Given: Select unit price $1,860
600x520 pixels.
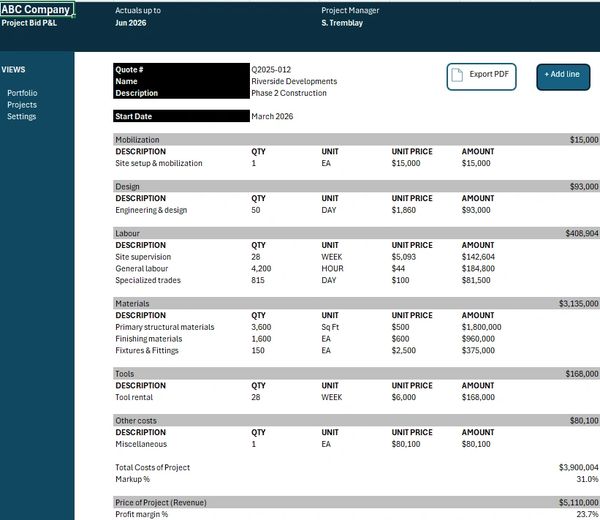Looking at the screenshot, I should click(x=403, y=210).
